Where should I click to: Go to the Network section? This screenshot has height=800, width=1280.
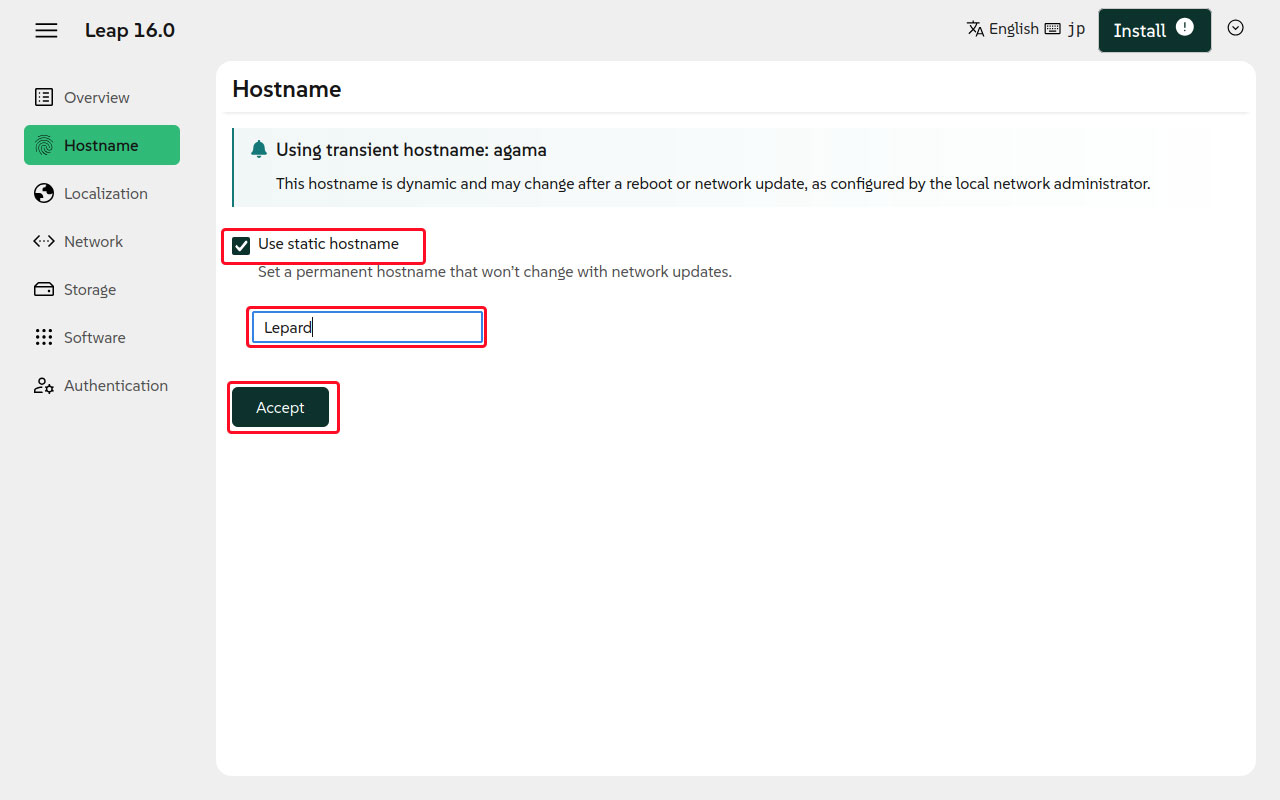coord(93,241)
